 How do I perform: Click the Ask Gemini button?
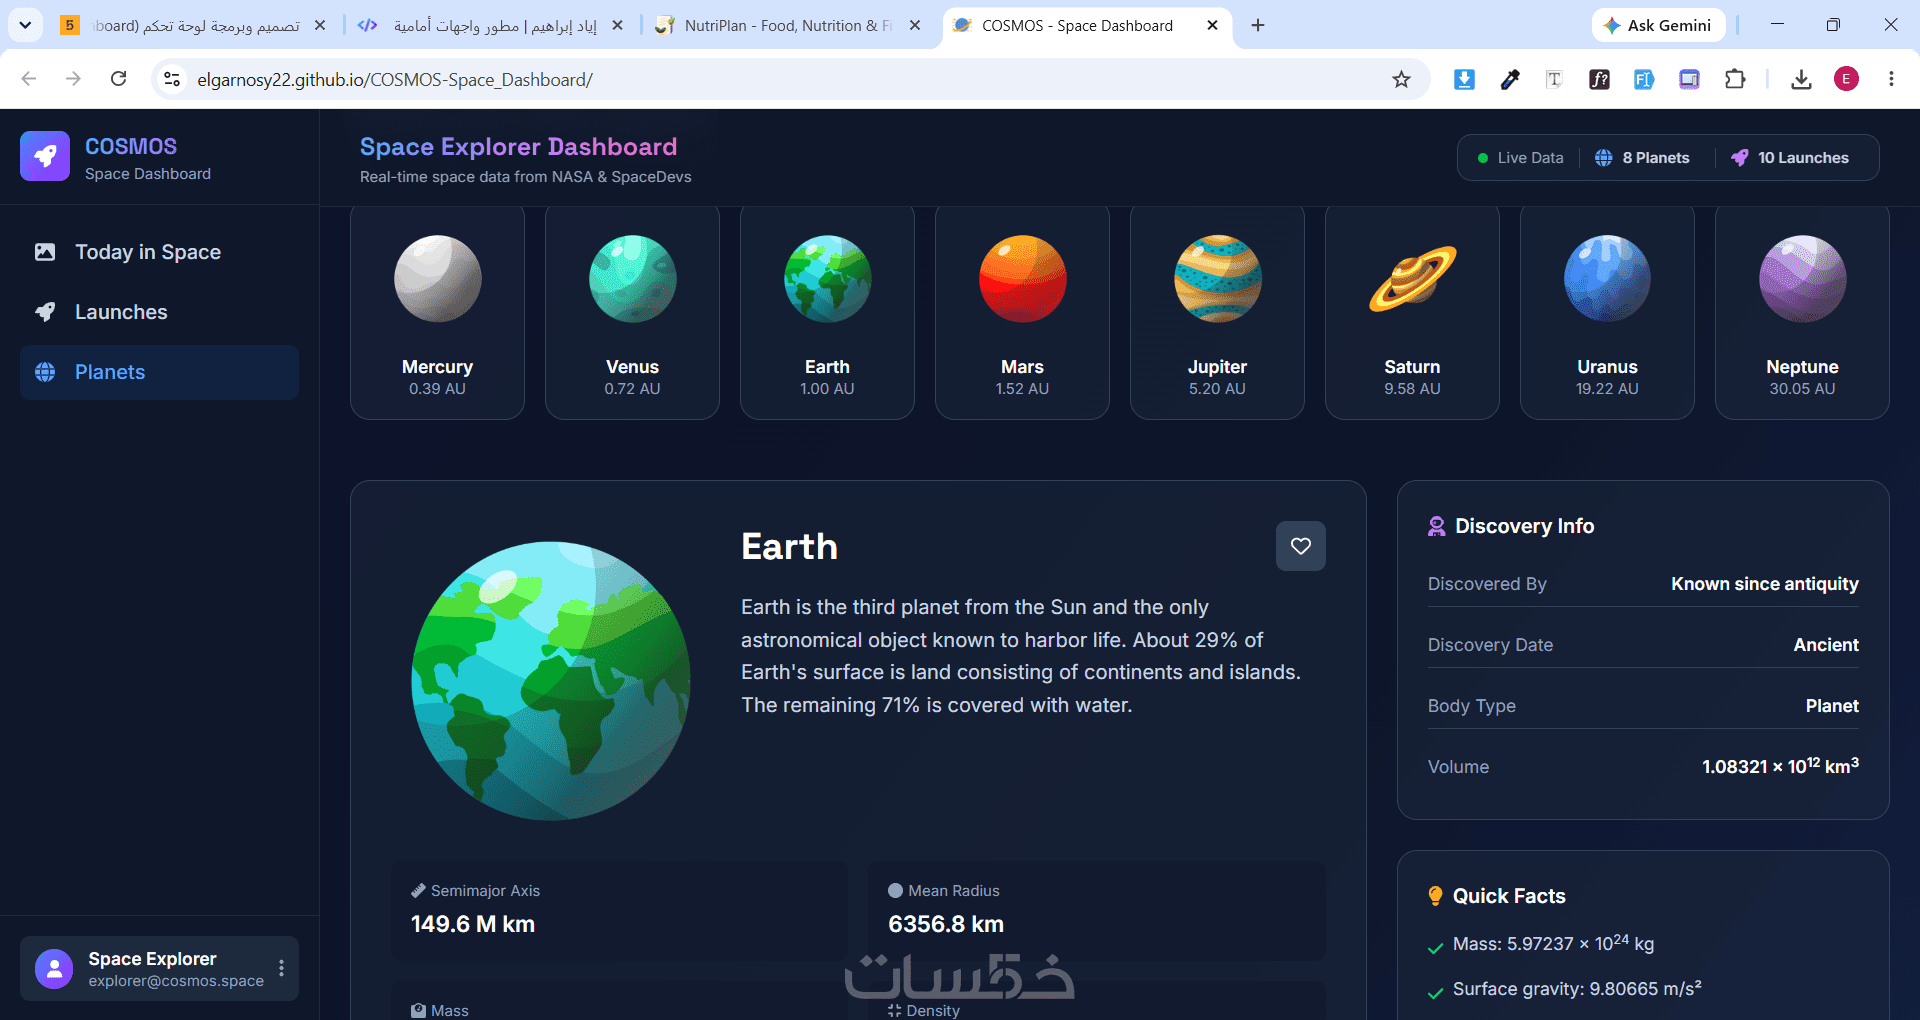point(1658,26)
